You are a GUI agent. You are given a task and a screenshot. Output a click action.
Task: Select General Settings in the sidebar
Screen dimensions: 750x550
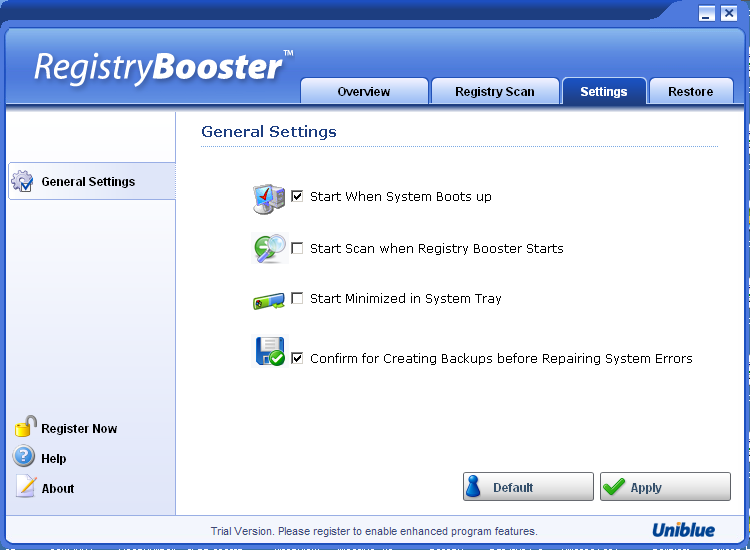click(x=92, y=181)
